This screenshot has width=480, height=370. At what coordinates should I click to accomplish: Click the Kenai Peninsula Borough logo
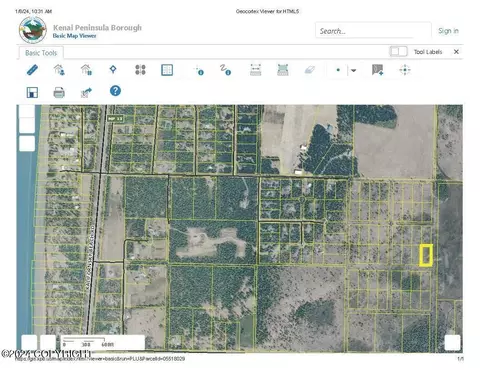33,30
